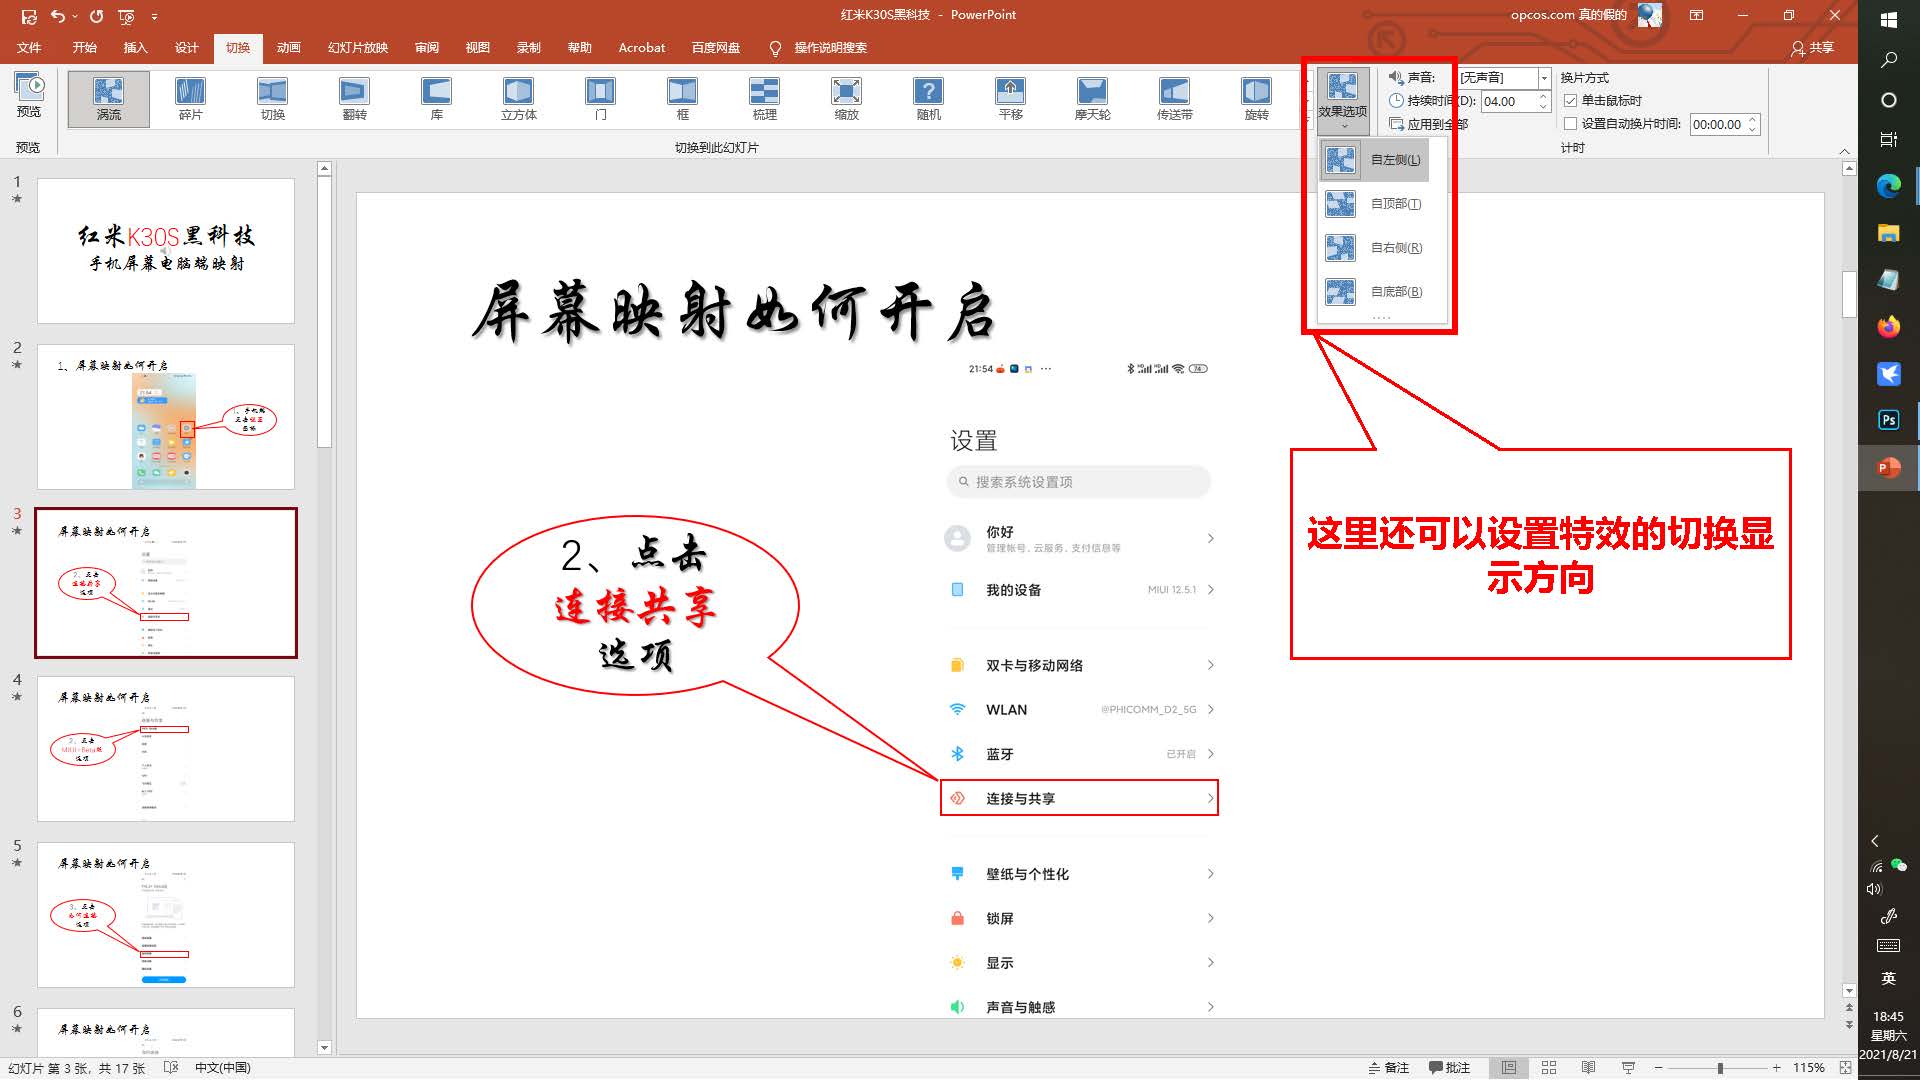Click the Save icon in quick access toolbar
The width and height of the screenshot is (1920, 1080).
coord(29,16)
